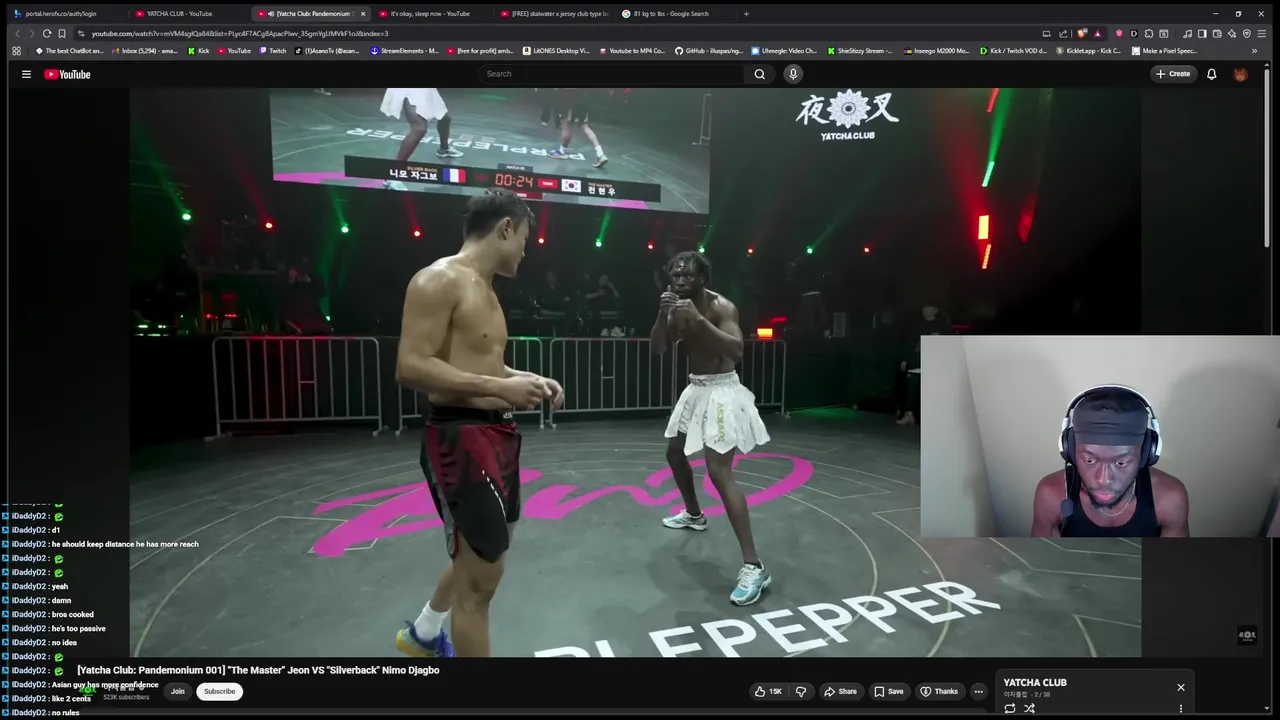Show hidden bookmarks with the double chevron
Screen dimensions: 1280x720
tap(1254, 51)
